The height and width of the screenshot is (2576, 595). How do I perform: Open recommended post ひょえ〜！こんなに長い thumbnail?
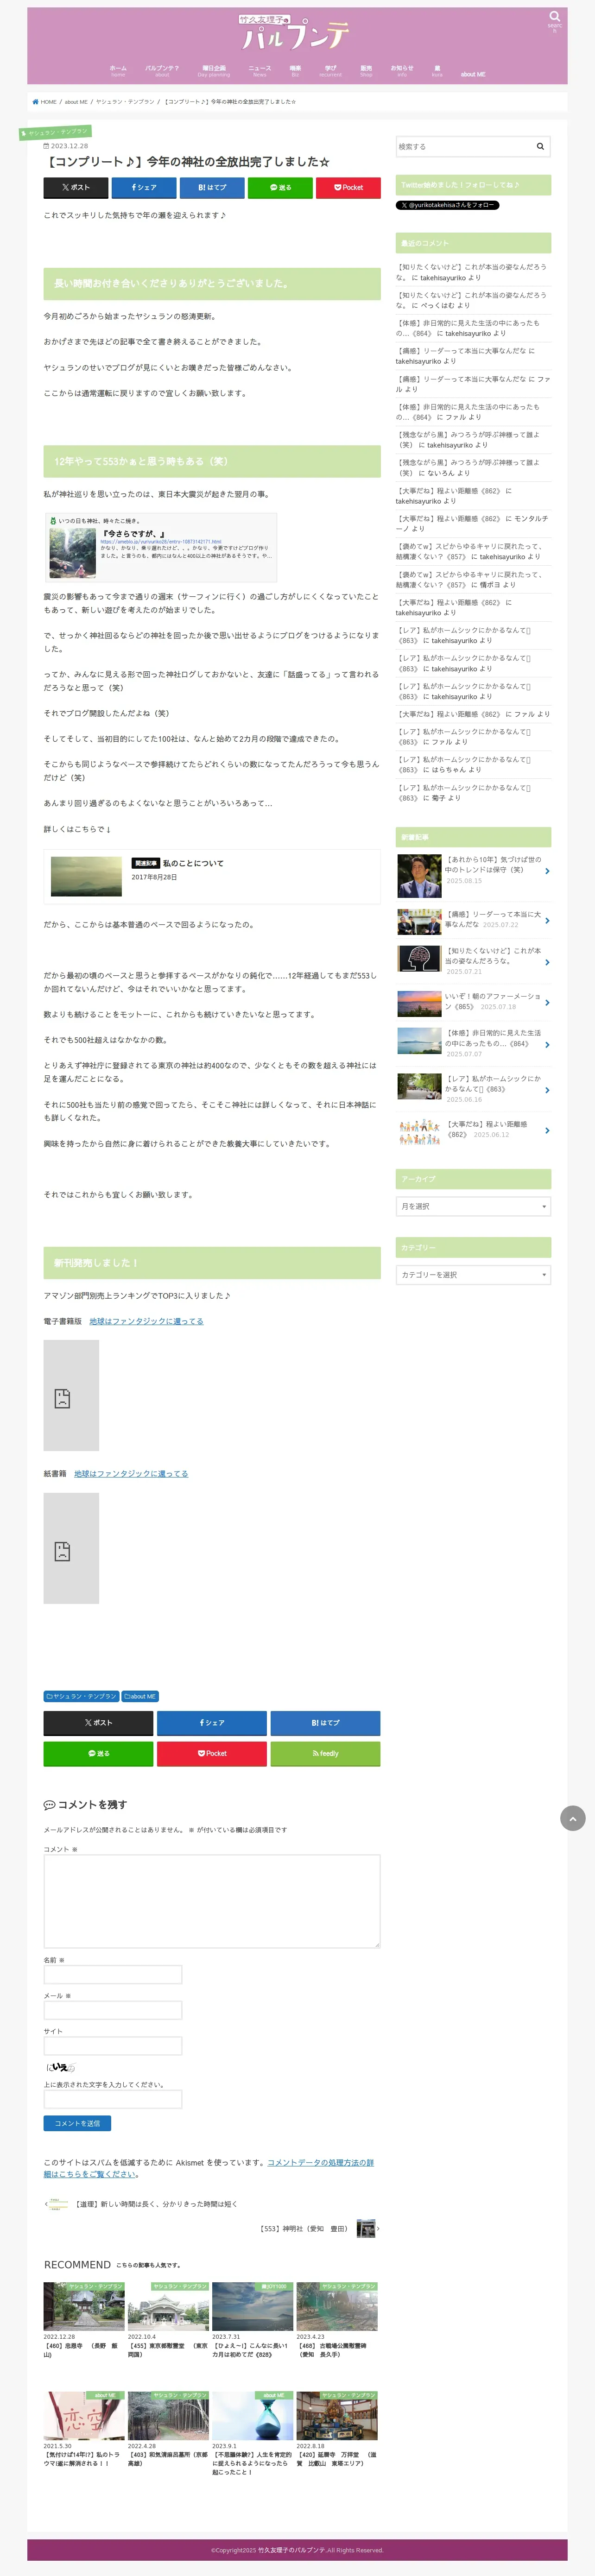(x=253, y=2306)
